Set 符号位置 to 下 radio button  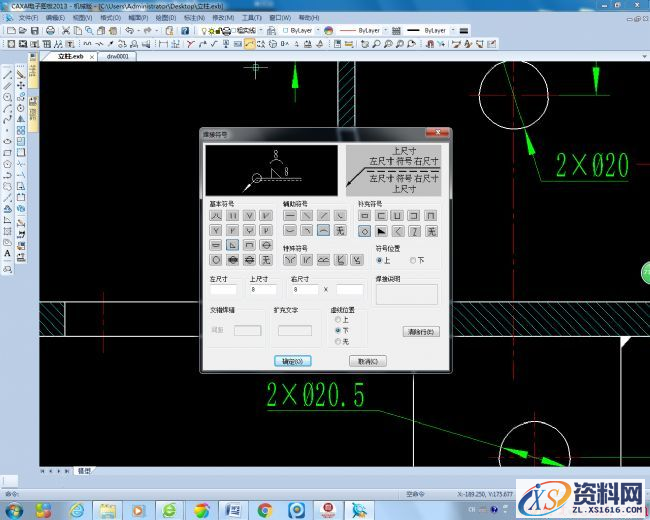pyautogui.click(x=413, y=260)
